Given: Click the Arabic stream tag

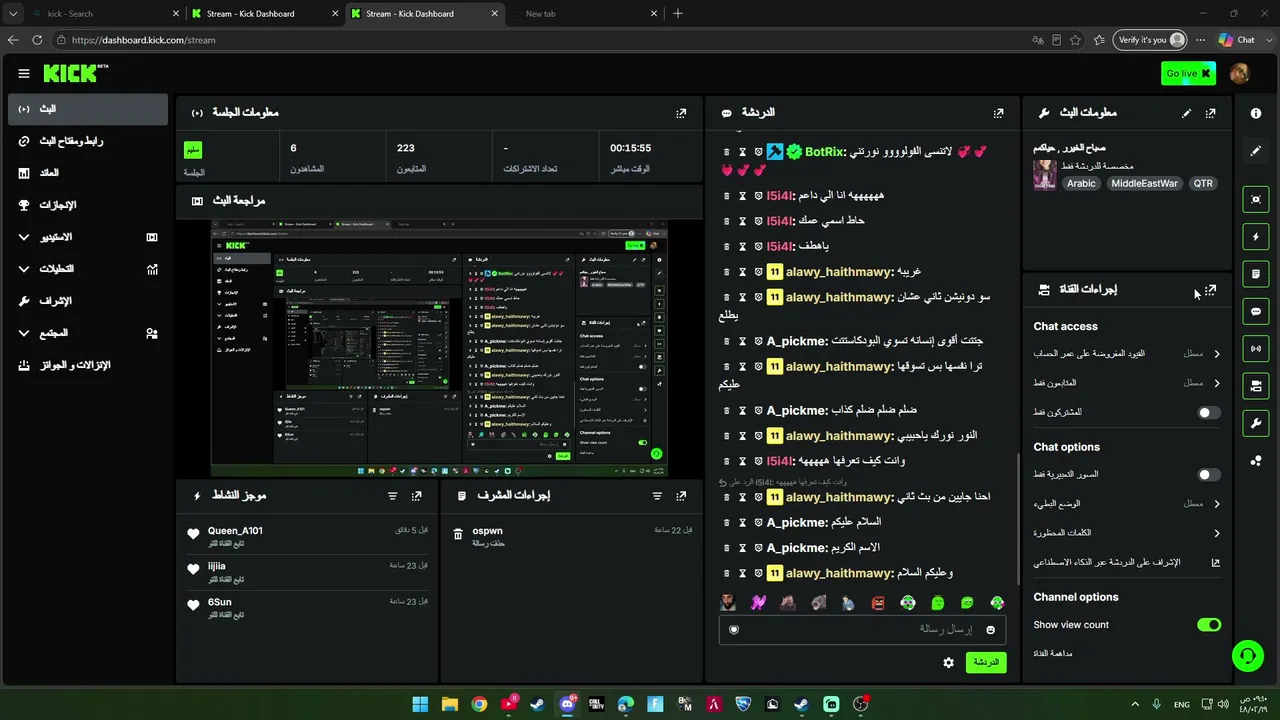Looking at the screenshot, I should coord(1081,184).
